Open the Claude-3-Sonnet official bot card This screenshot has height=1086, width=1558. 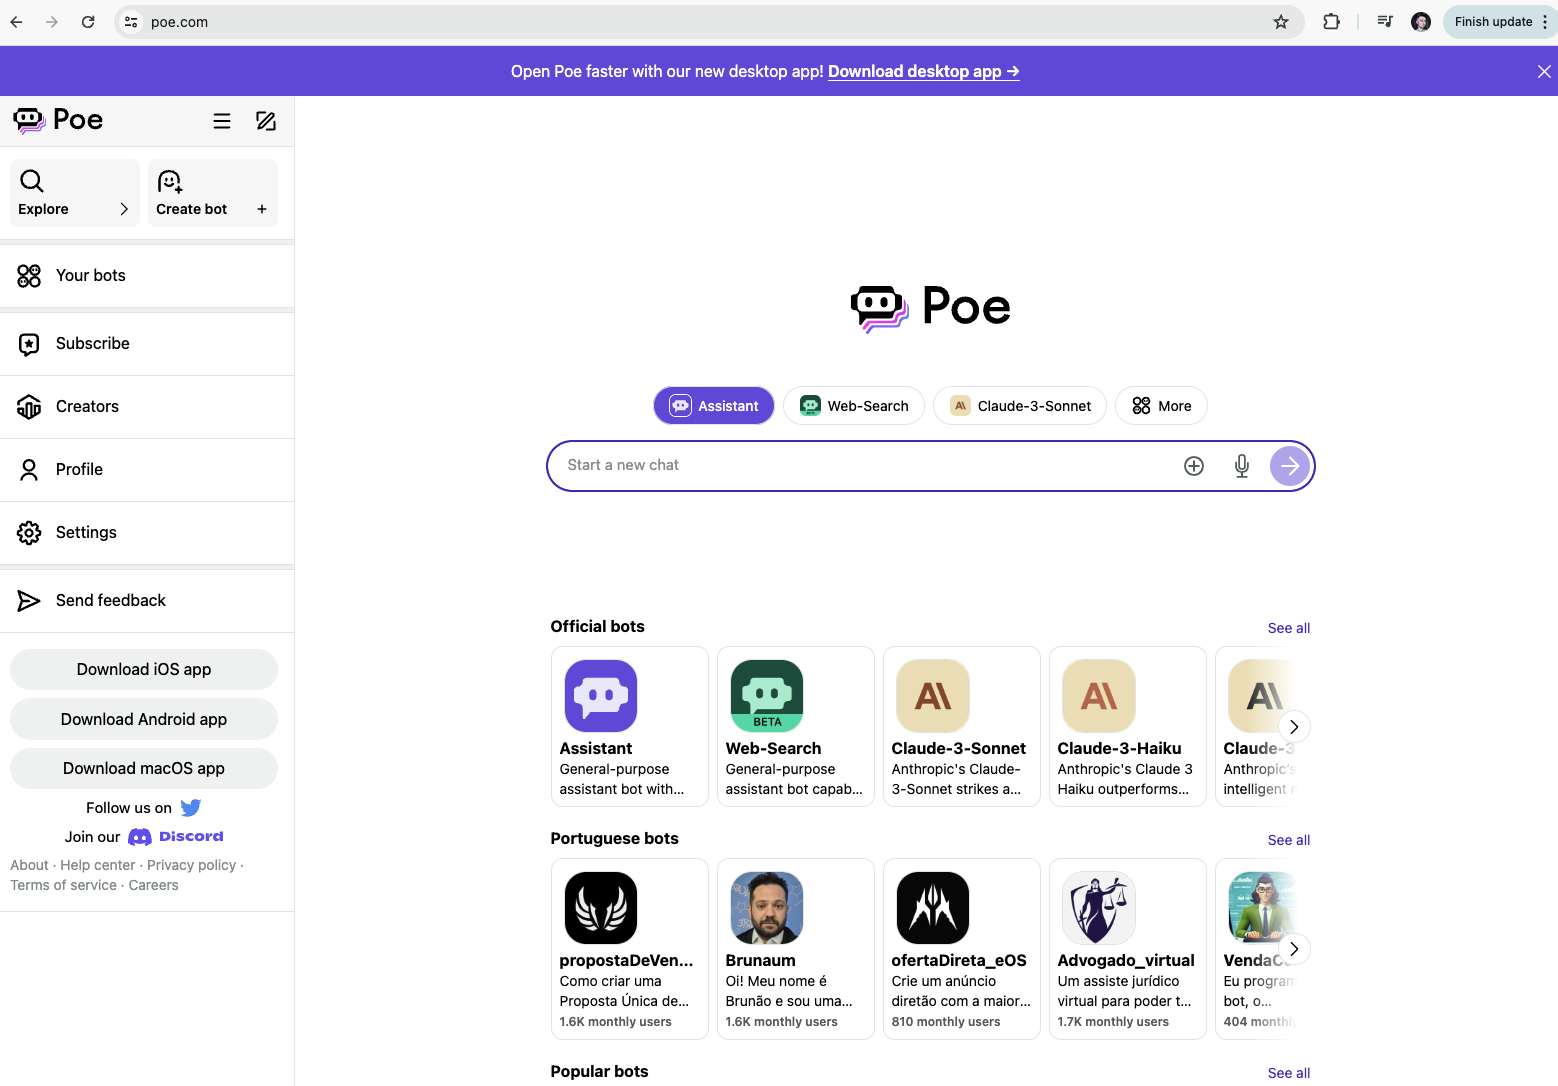[962, 726]
